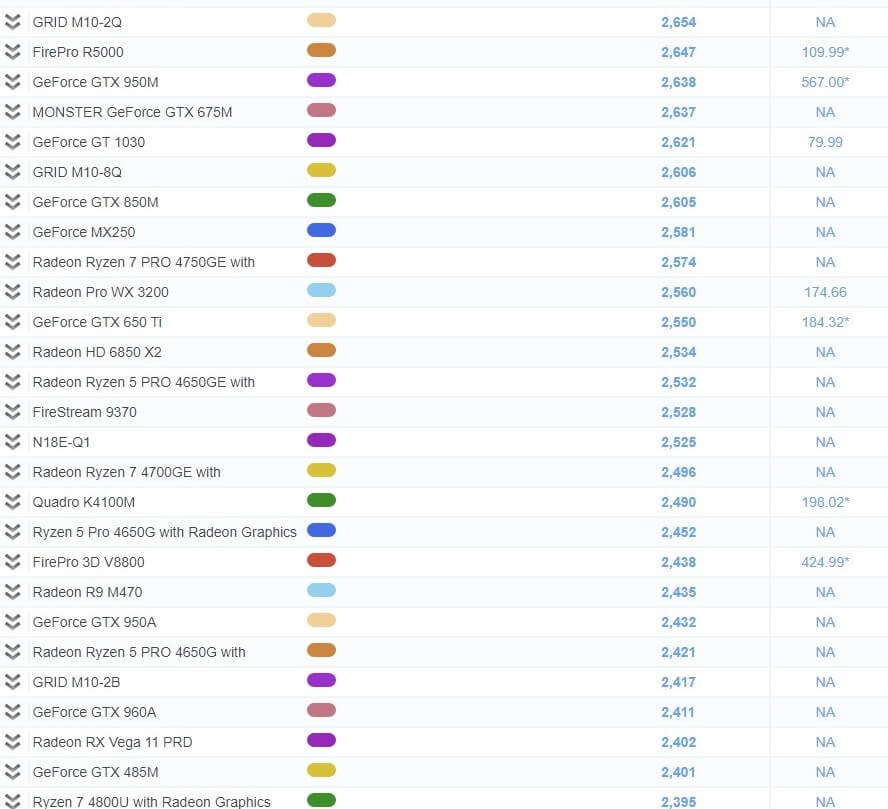Click the 2,435 score for Radeon R9 M470
The width and height of the screenshot is (888, 809).
[x=678, y=592]
